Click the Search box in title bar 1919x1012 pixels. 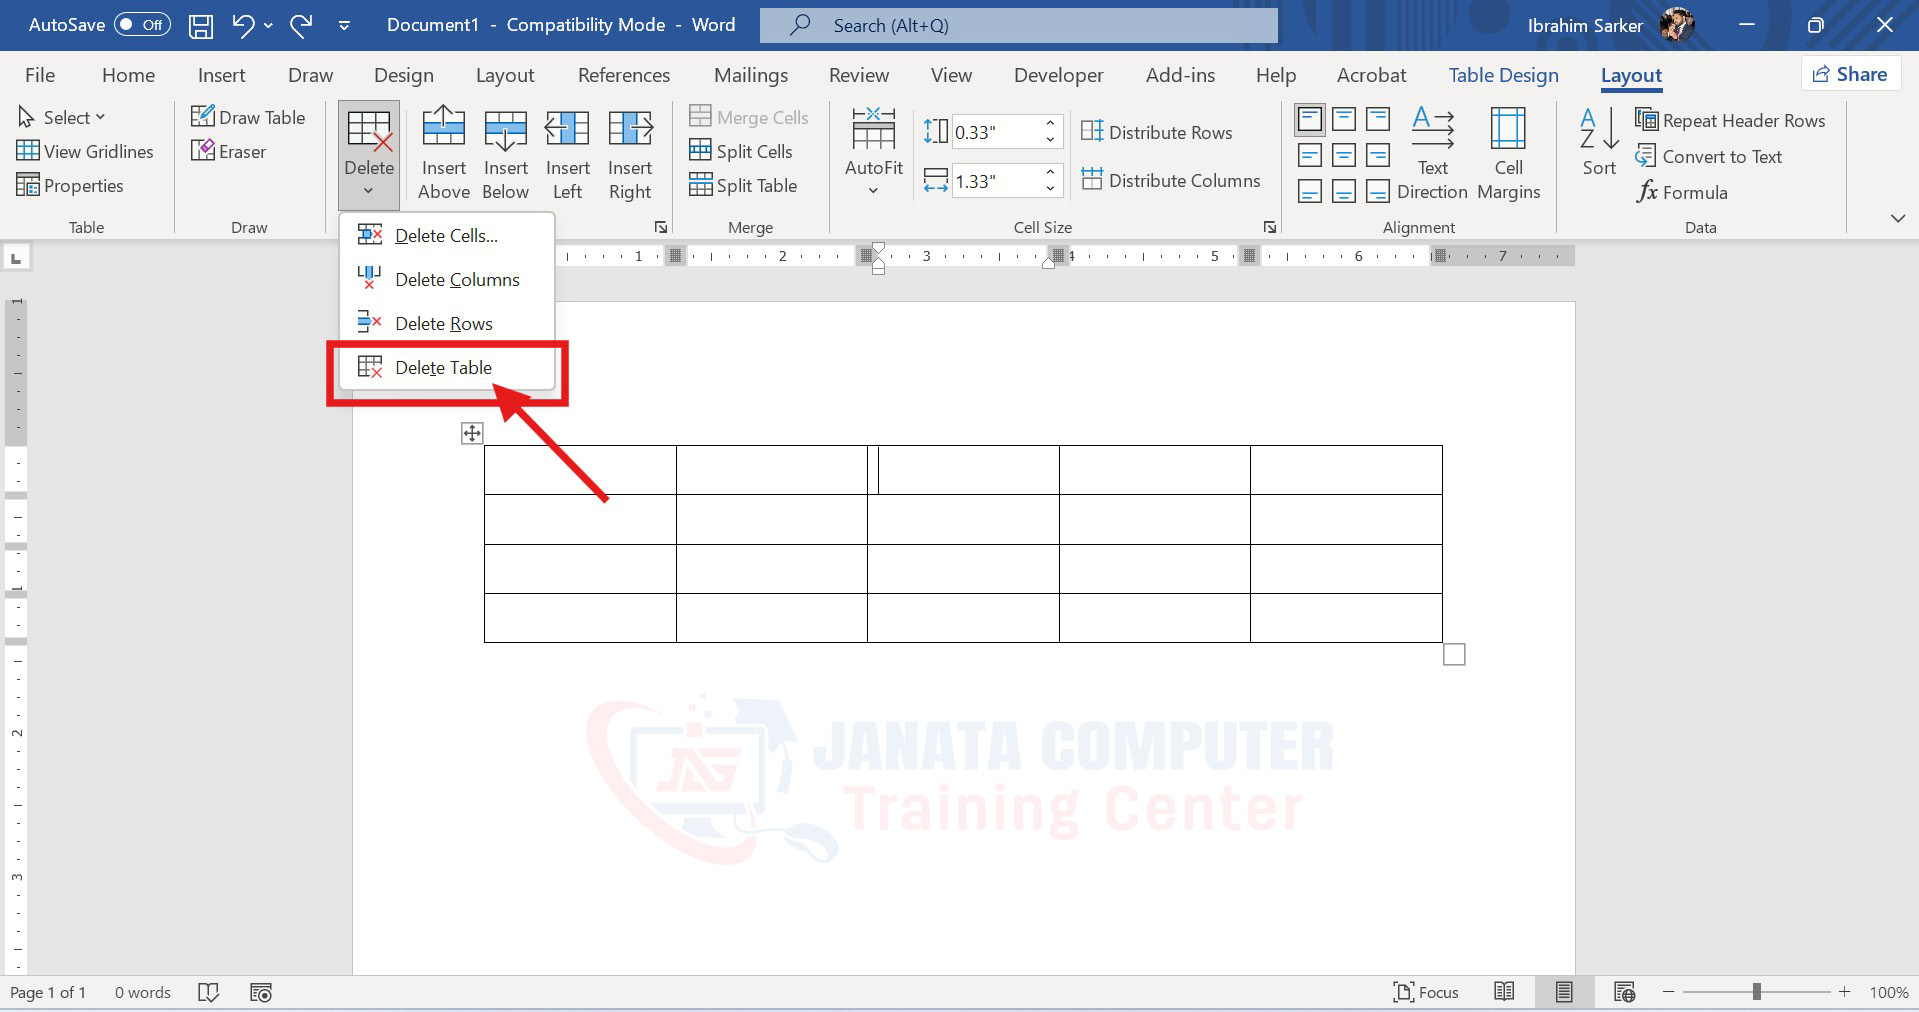click(x=1018, y=25)
